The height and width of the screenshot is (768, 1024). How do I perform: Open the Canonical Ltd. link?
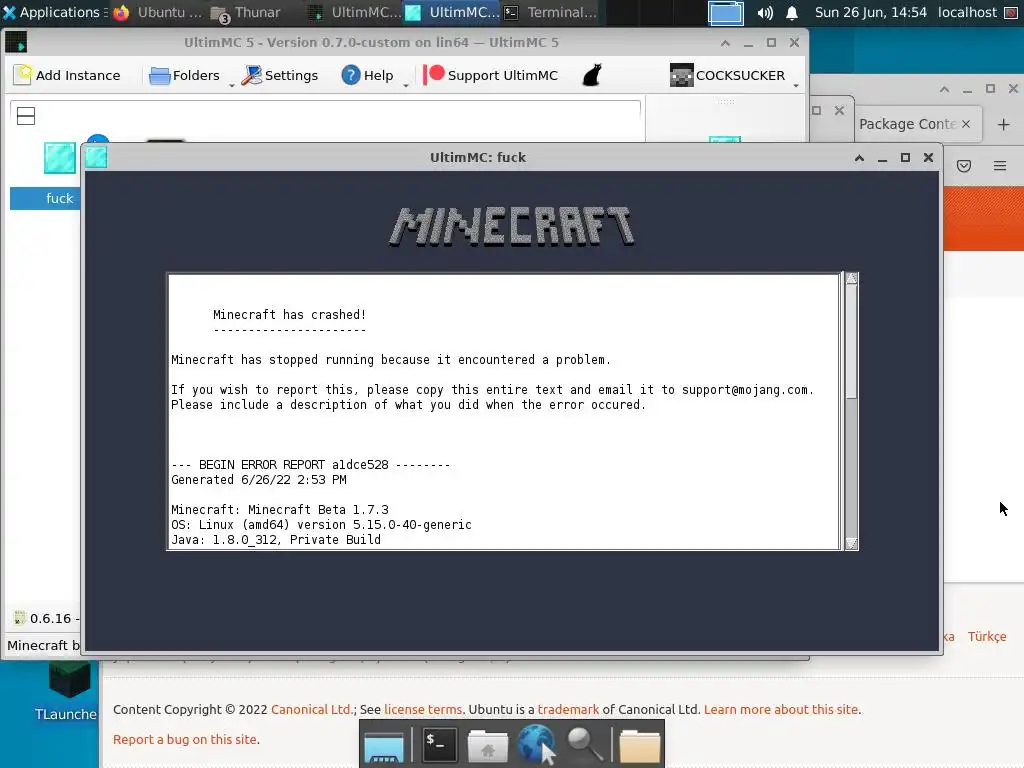pos(311,709)
